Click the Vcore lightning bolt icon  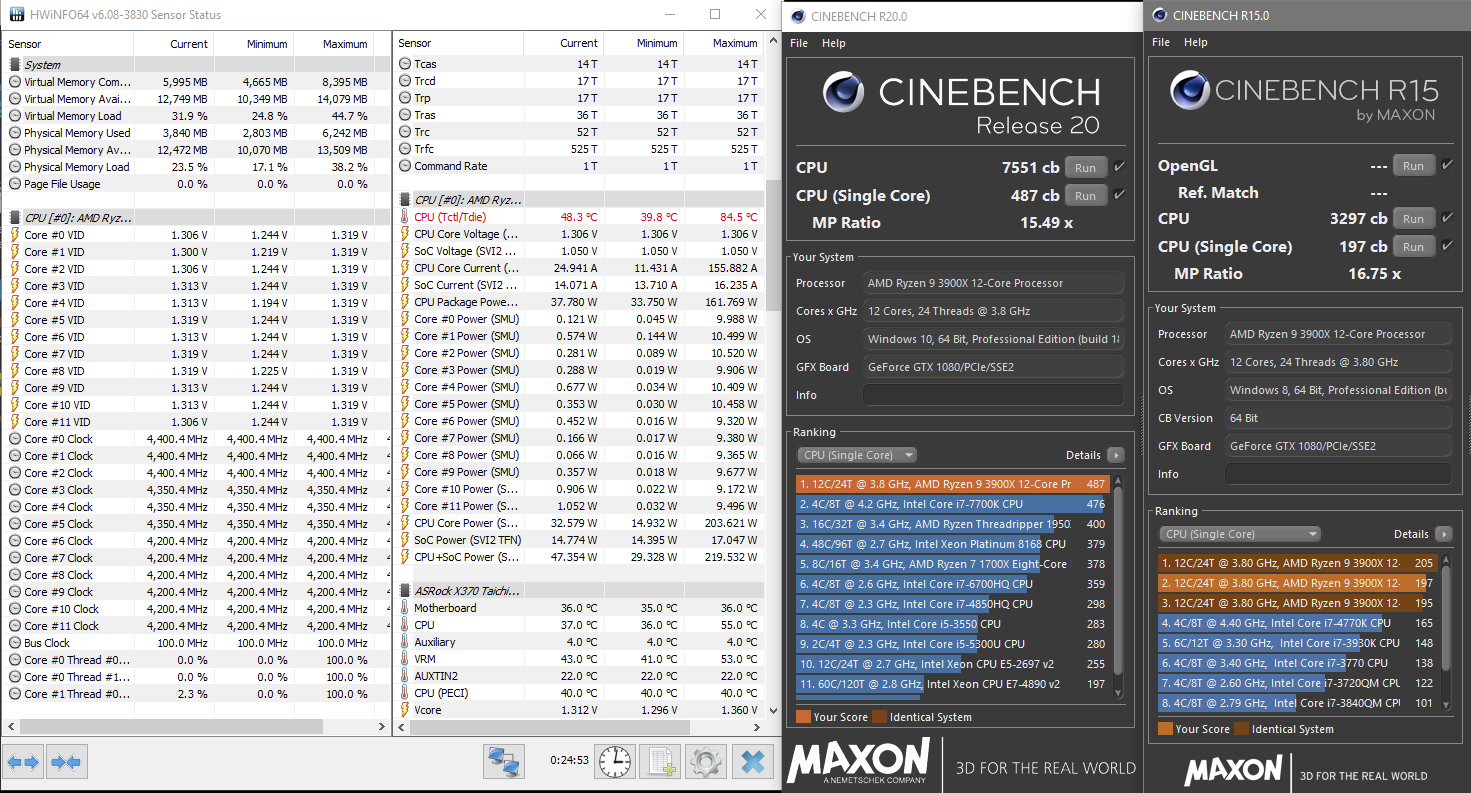404,710
